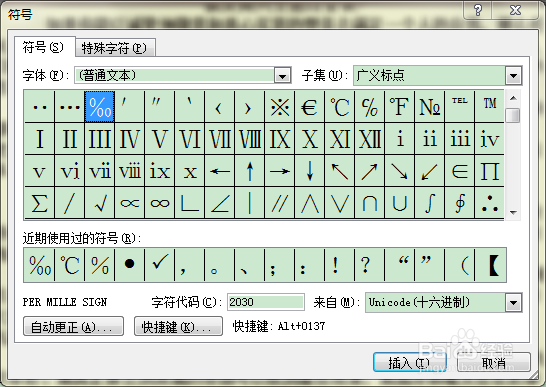
Task: Switch to the 特殊字符 tab
Action: tap(115, 48)
